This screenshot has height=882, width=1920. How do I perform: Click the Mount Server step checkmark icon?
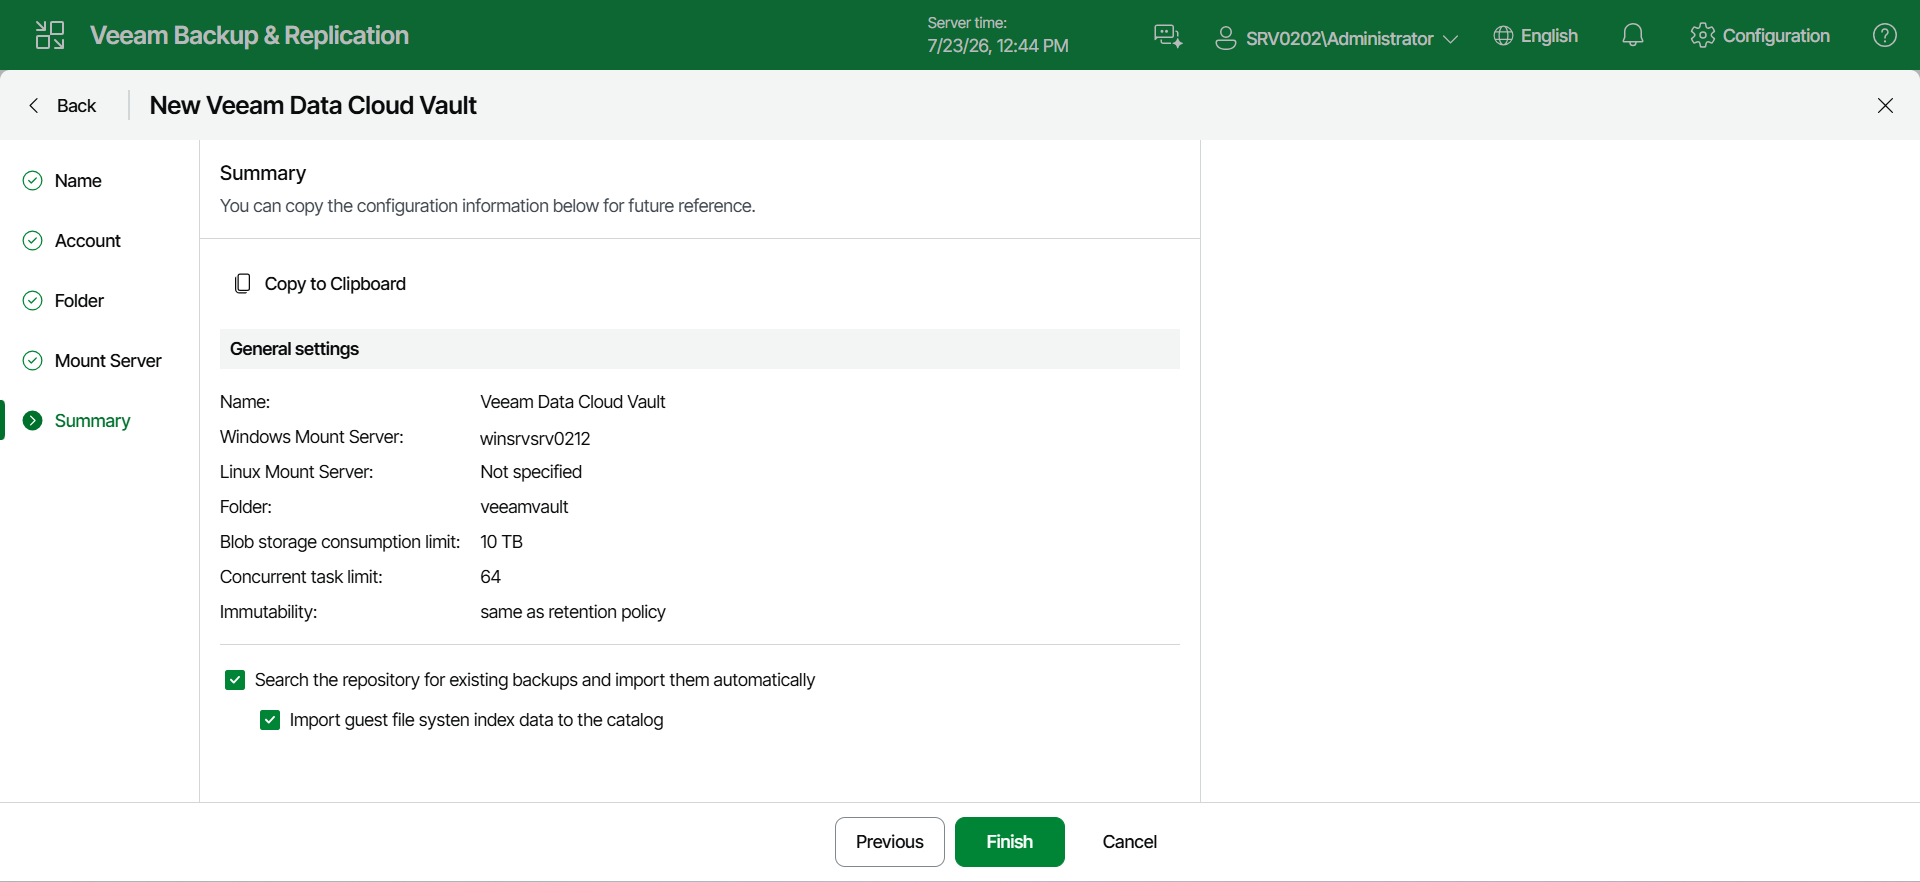pyautogui.click(x=33, y=360)
